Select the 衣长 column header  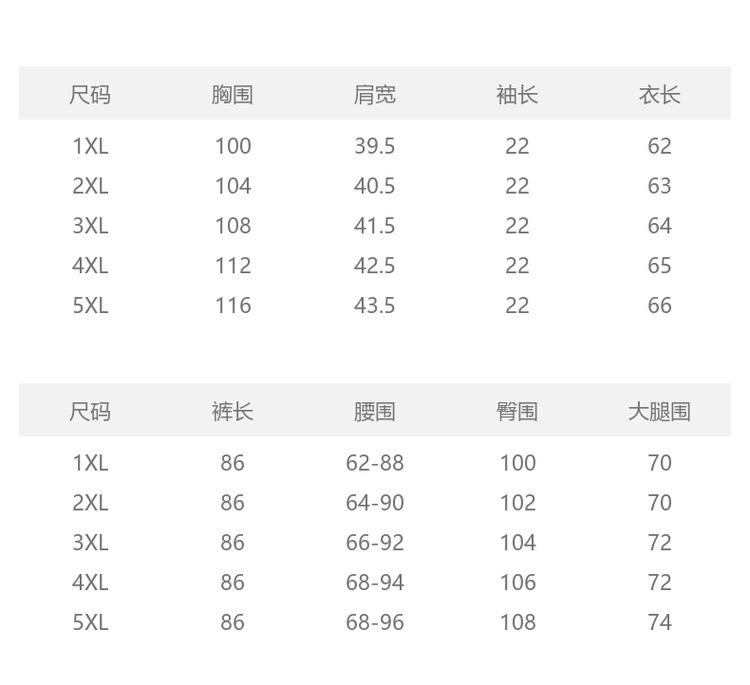[x=659, y=95]
